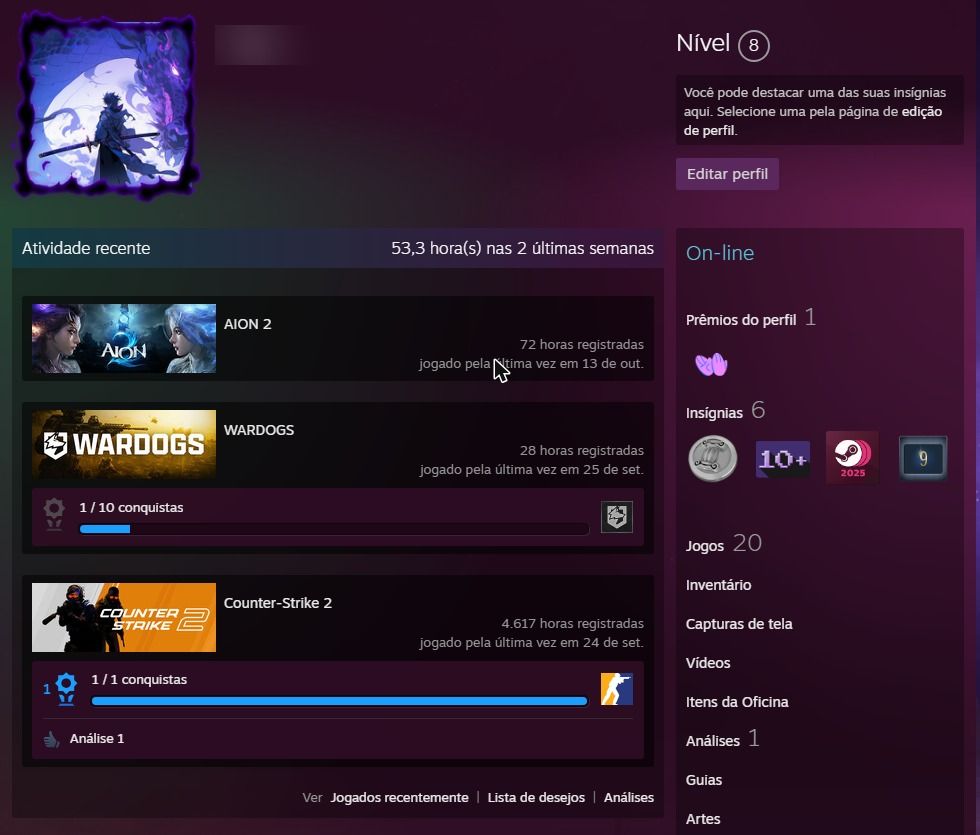Open 'Capturas de tela' sidebar link
Viewport: 980px width, 835px height.
coord(739,624)
